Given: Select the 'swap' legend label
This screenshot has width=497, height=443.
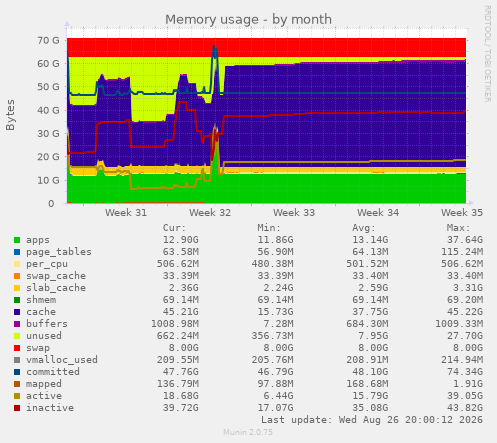Looking at the screenshot, I should point(38,348).
